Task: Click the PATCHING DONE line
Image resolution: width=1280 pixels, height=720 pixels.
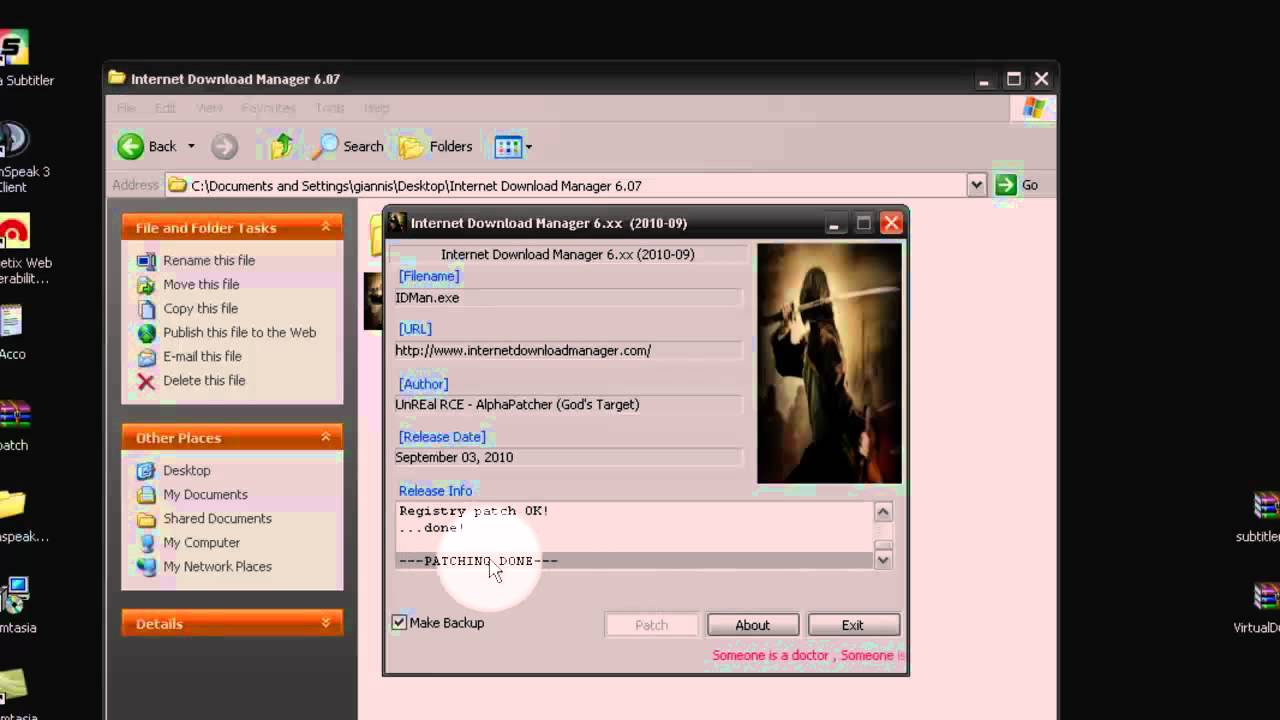Action: tap(479, 561)
